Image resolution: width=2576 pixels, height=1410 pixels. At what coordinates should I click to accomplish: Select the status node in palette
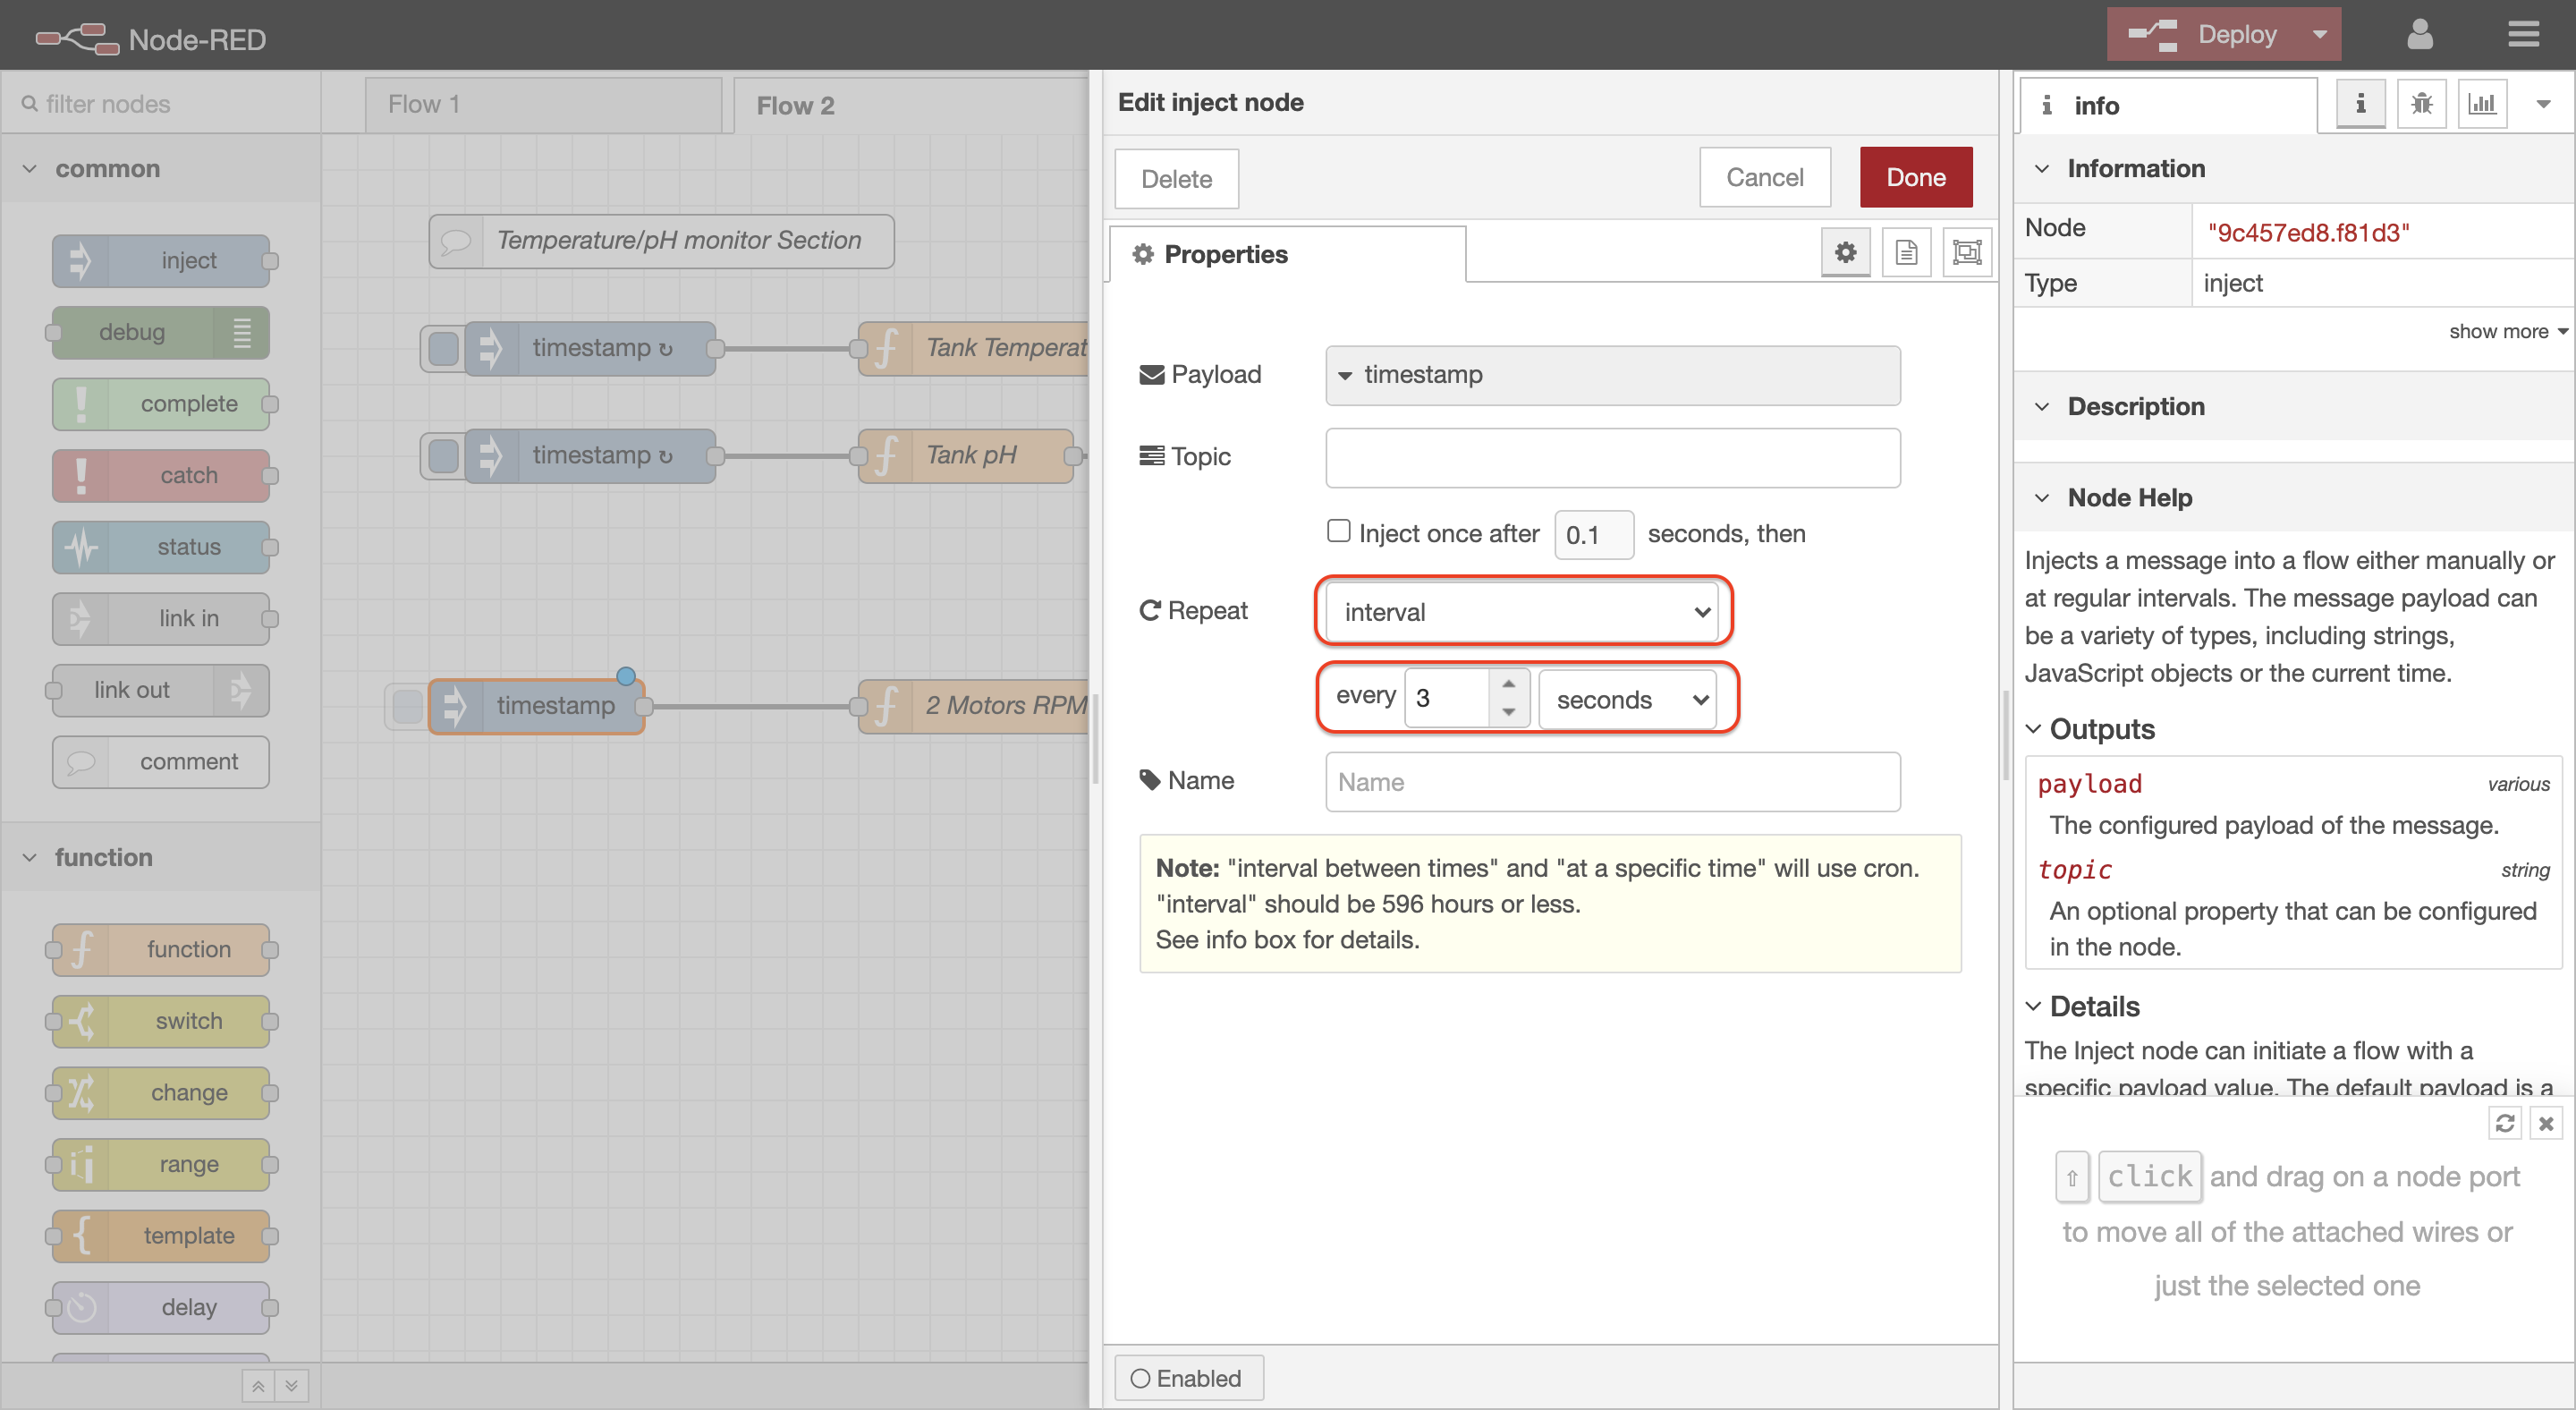[161, 547]
